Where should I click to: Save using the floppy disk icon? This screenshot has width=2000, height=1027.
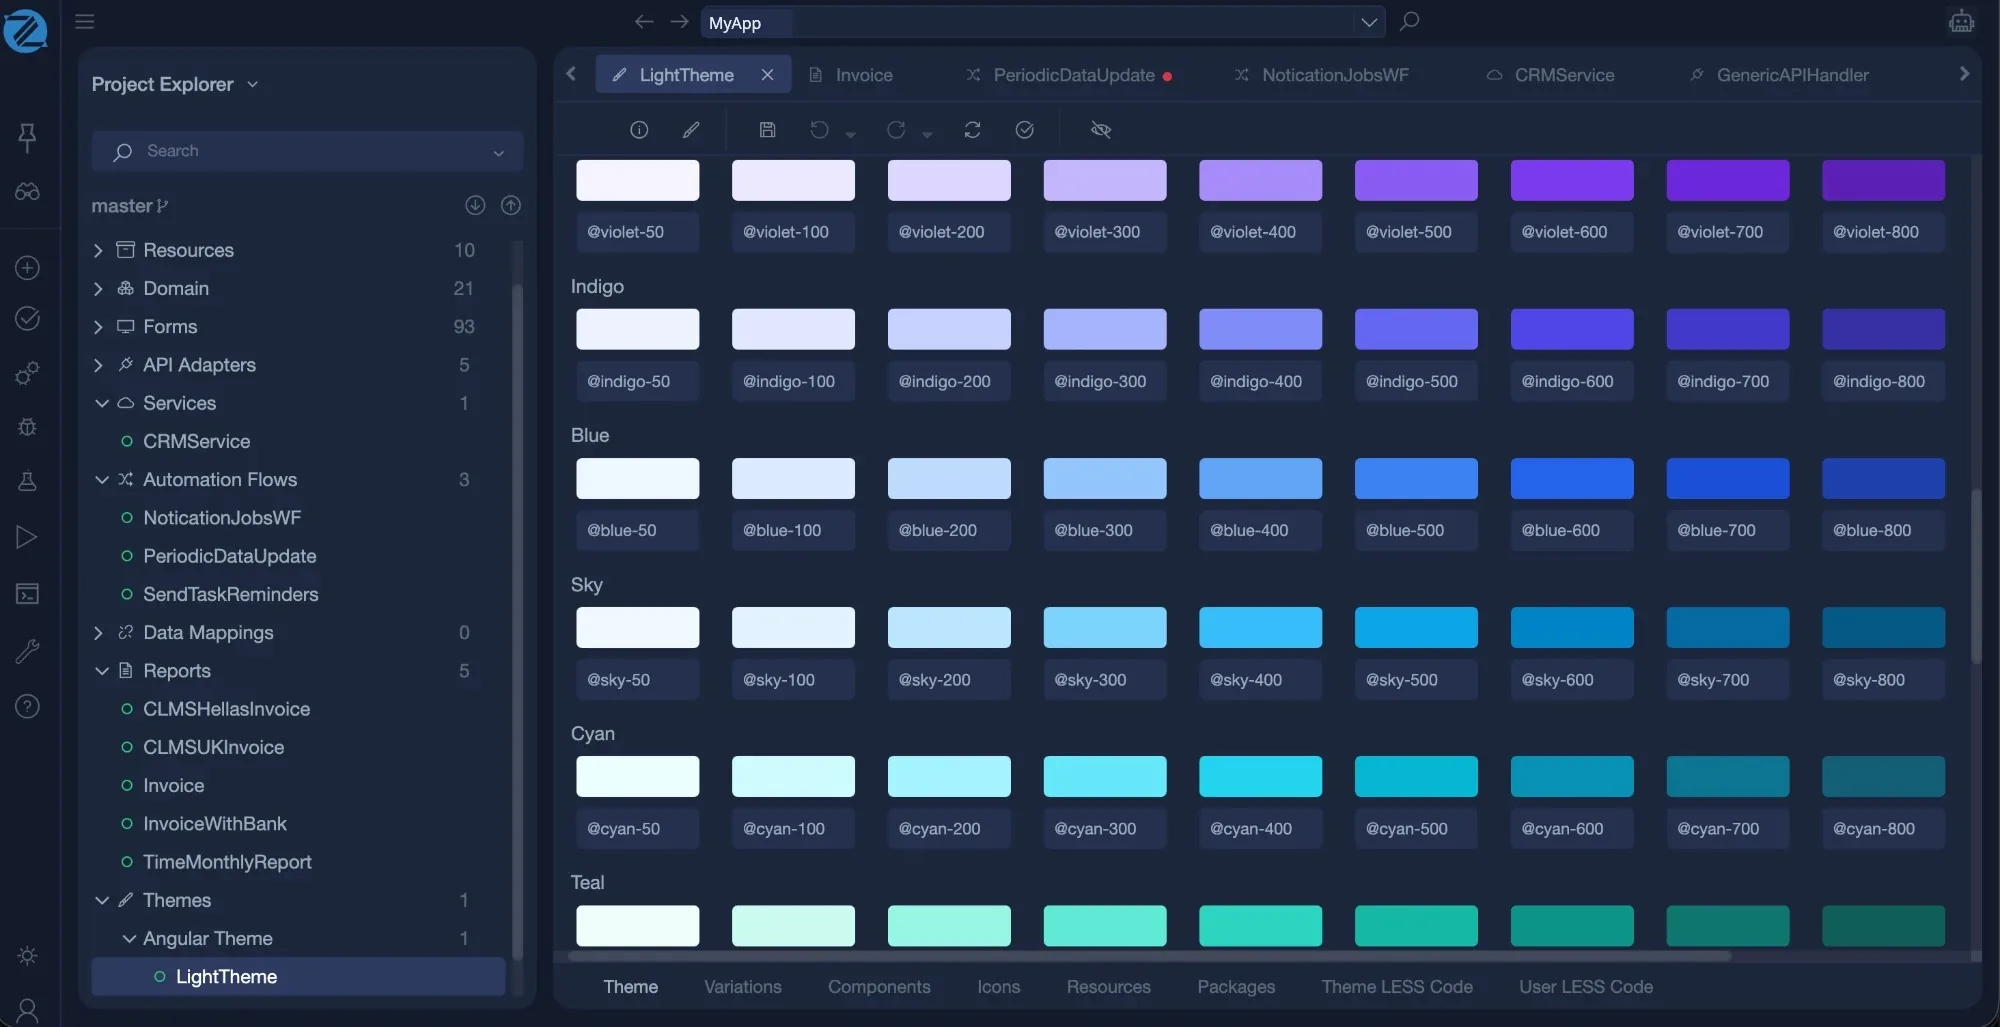click(x=767, y=130)
